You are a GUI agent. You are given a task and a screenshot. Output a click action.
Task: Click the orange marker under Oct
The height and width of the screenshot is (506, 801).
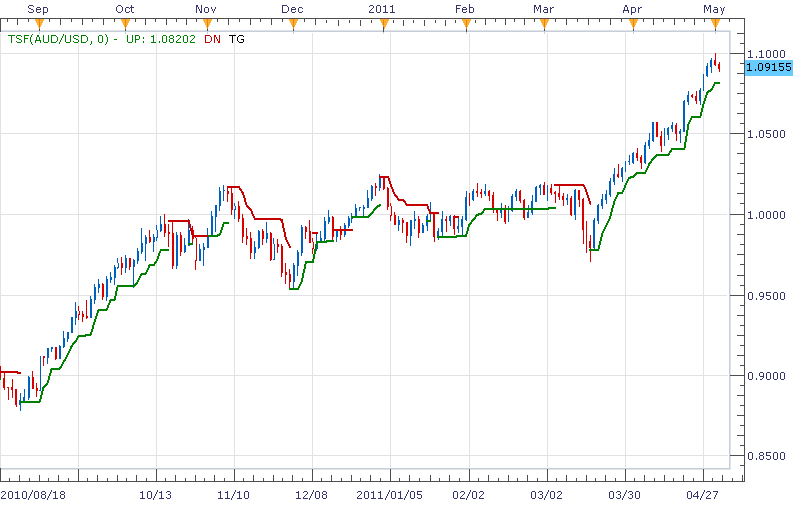click(125, 24)
